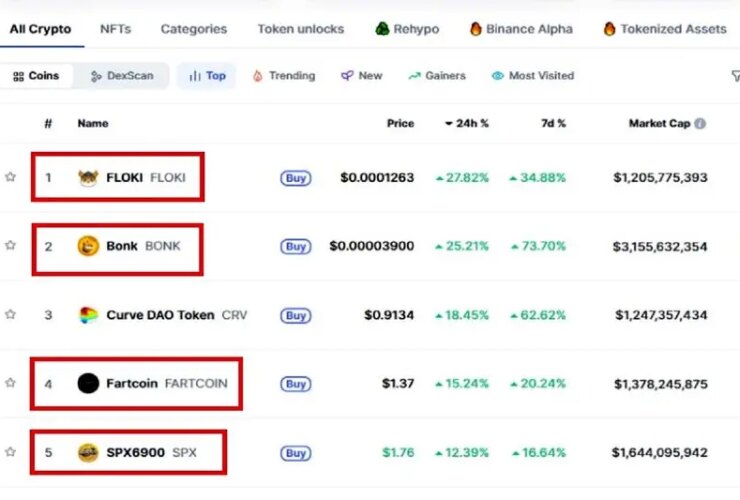Click the Top bar-chart icon
The width and height of the screenshot is (740, 500).
pos(195,76)
